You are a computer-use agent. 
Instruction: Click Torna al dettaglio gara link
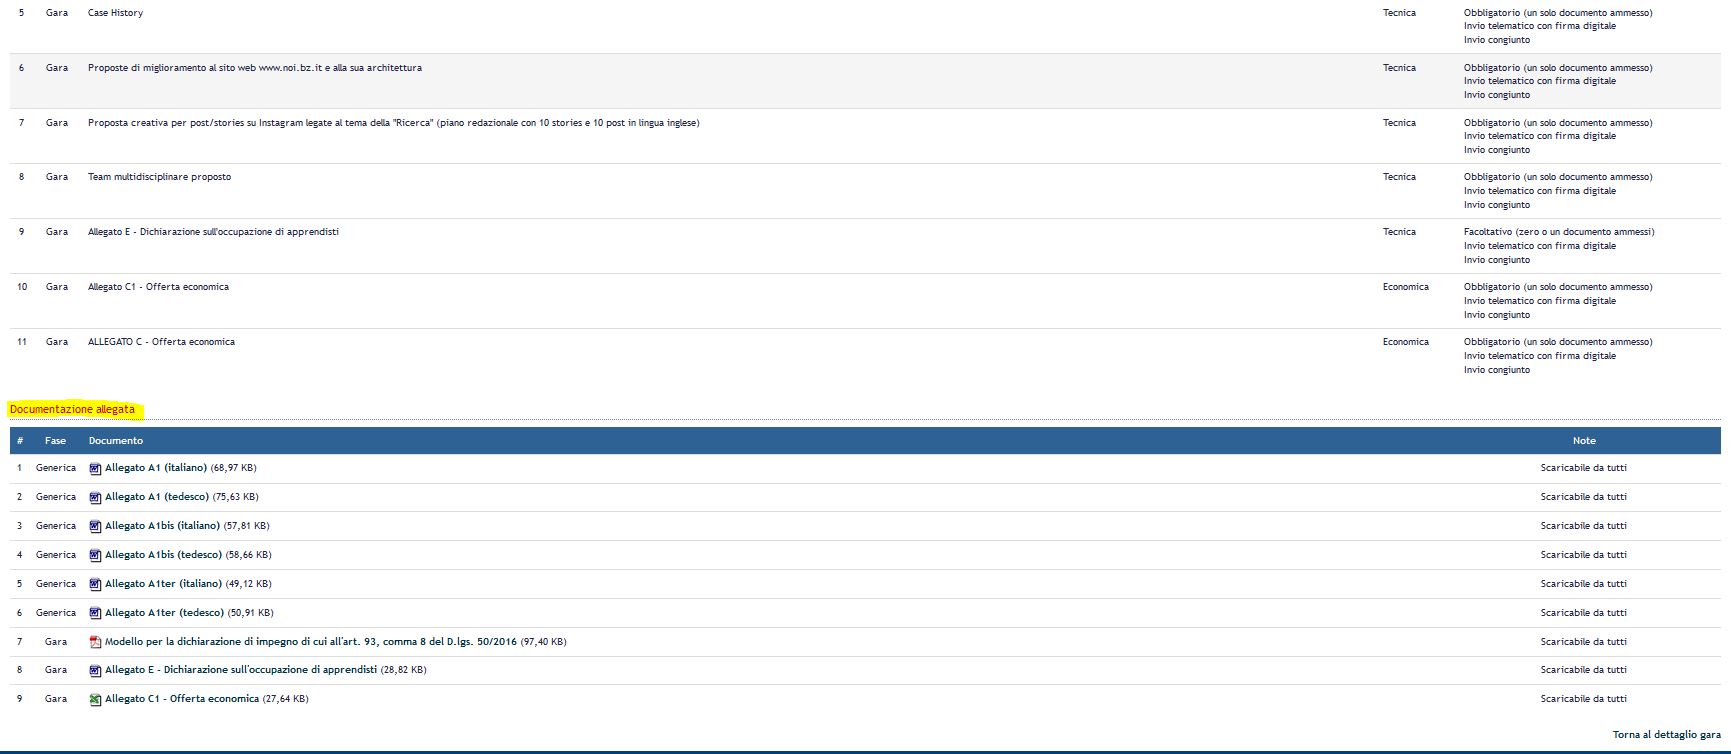(1666, 735)
